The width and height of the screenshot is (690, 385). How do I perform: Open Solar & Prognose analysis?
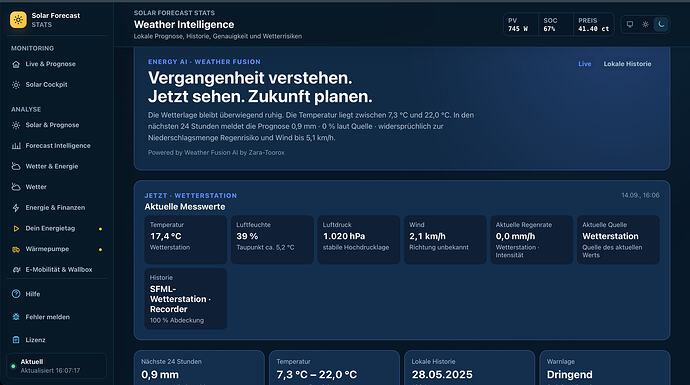[x=57, y=125]
